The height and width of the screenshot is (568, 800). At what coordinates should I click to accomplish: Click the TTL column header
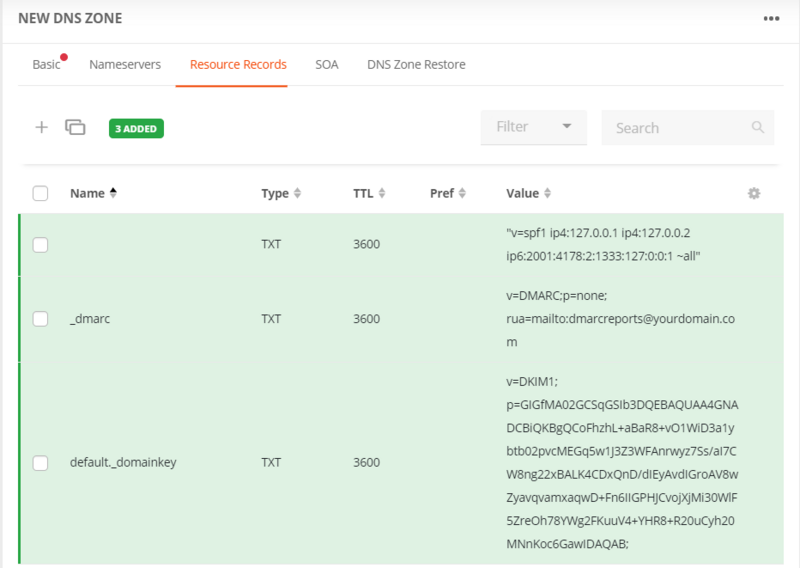point(363,193)
